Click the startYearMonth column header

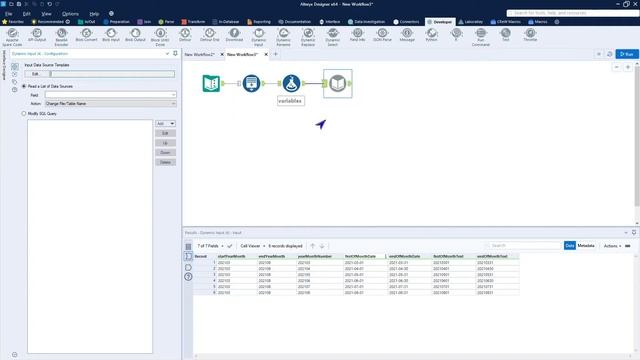(x=237, y=256)
